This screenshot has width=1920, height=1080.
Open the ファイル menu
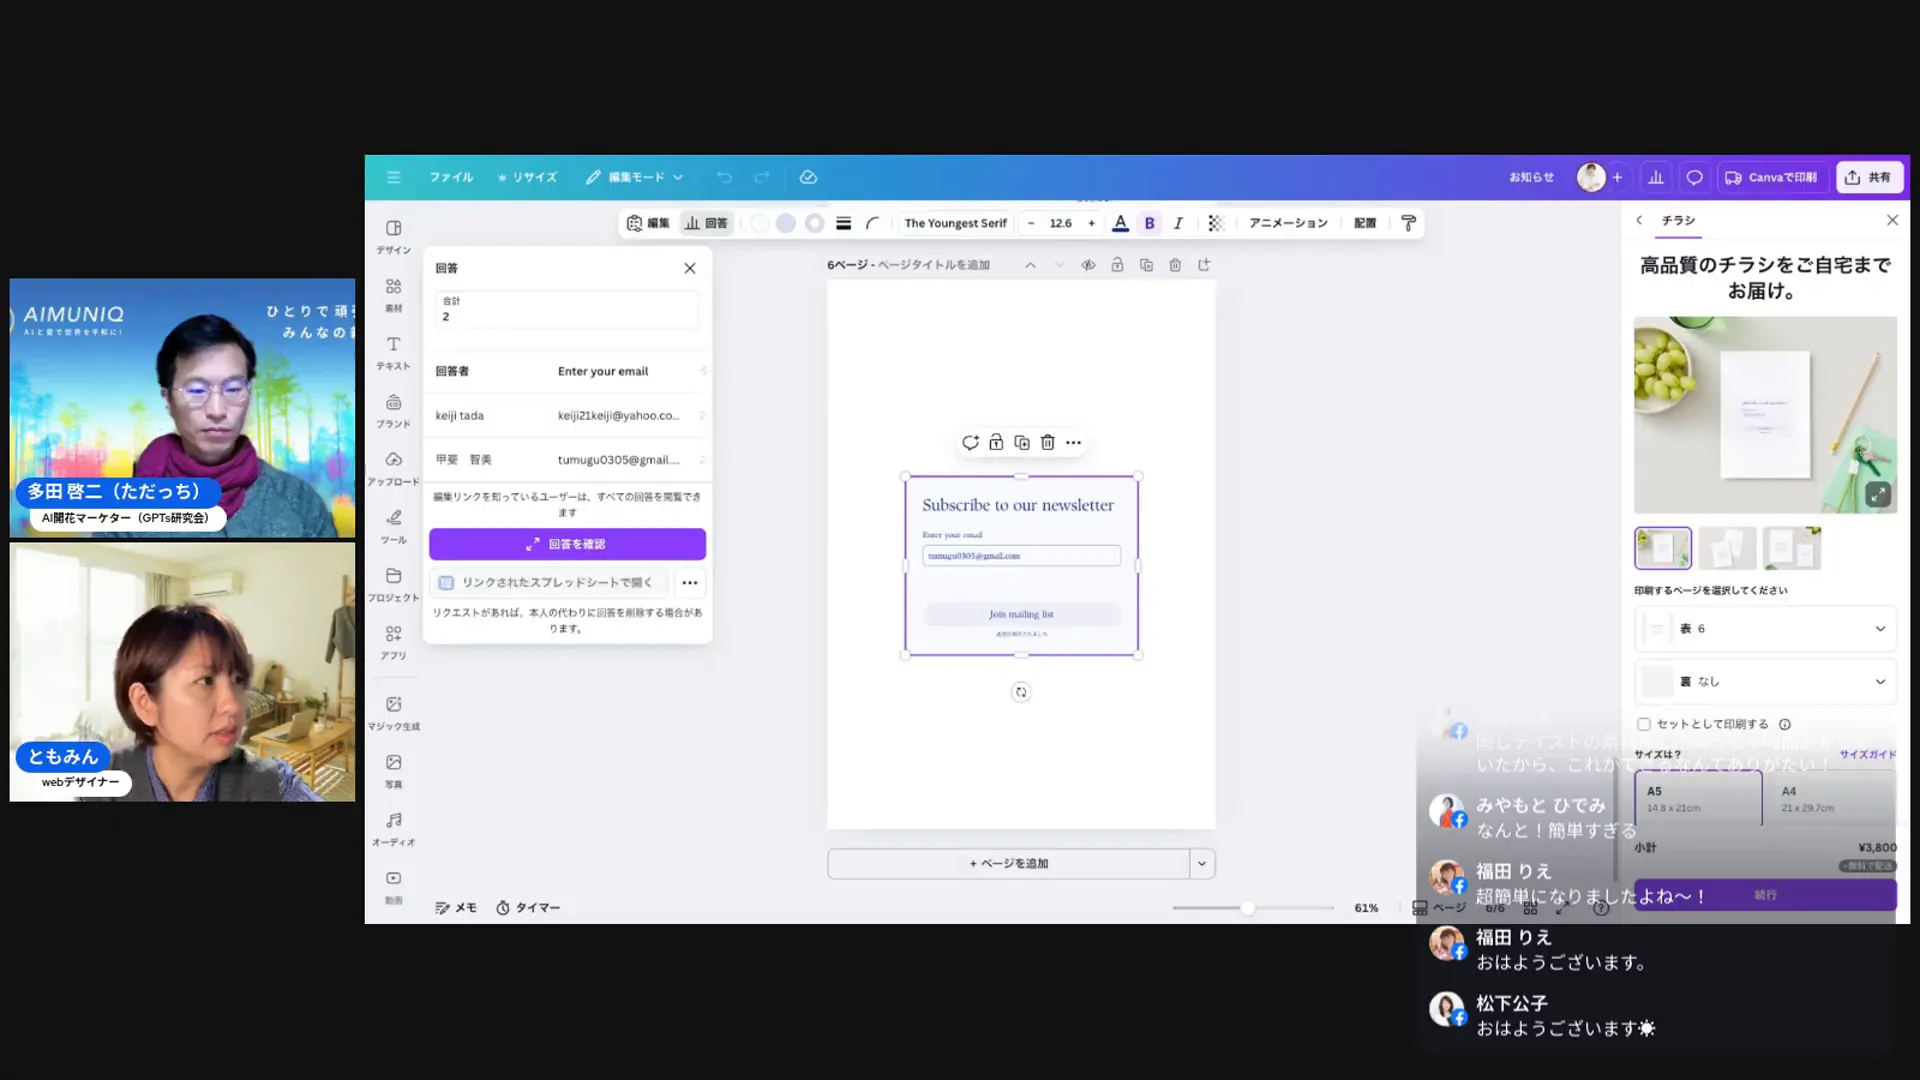pos(451,177)
